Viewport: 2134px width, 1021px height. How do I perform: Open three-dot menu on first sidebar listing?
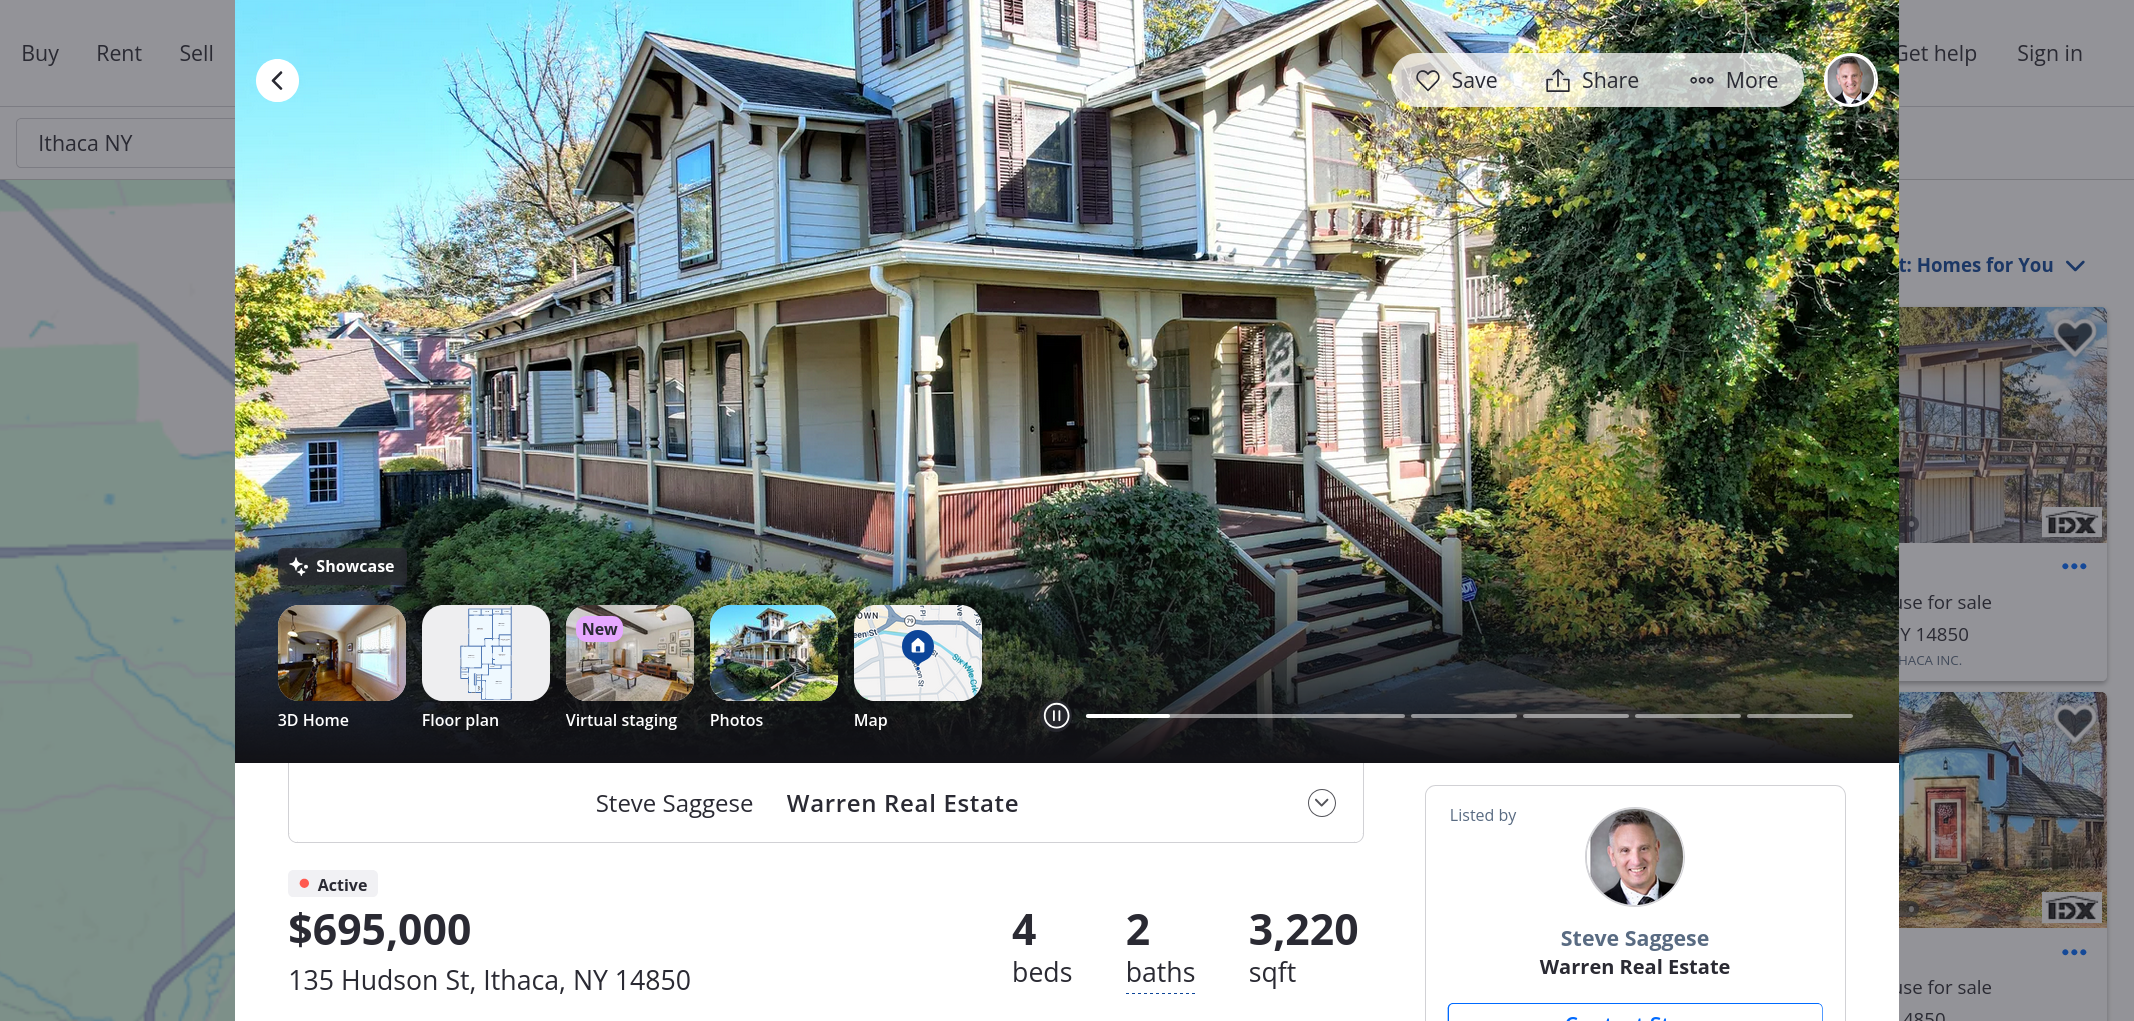[2074, 566]
